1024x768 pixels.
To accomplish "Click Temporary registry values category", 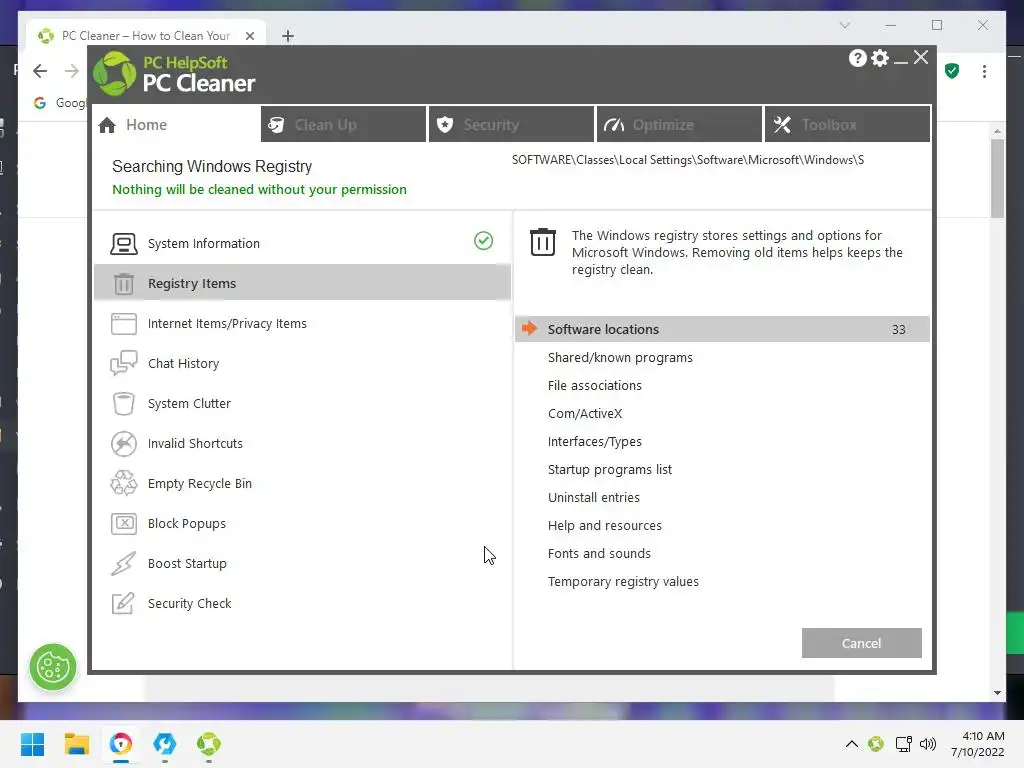I will click(x=623, y=581).
